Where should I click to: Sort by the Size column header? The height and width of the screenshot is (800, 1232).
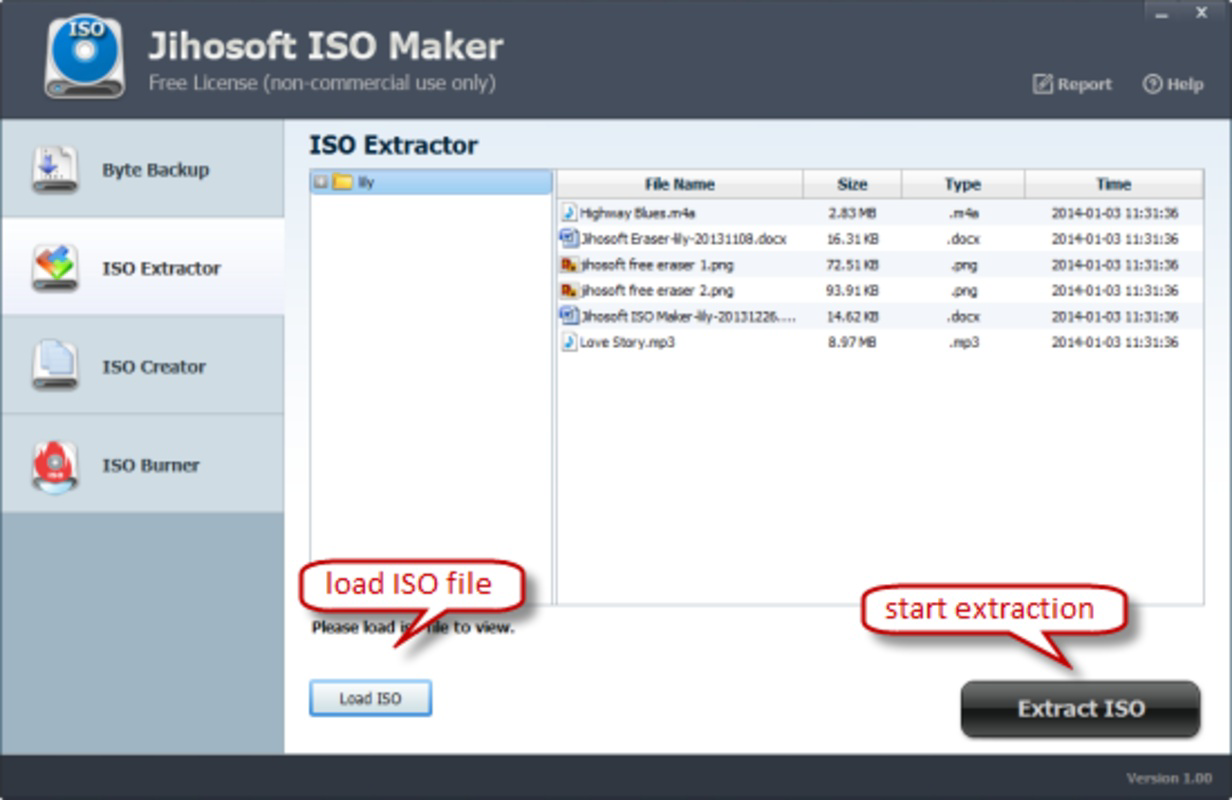(x=852, y=184)
